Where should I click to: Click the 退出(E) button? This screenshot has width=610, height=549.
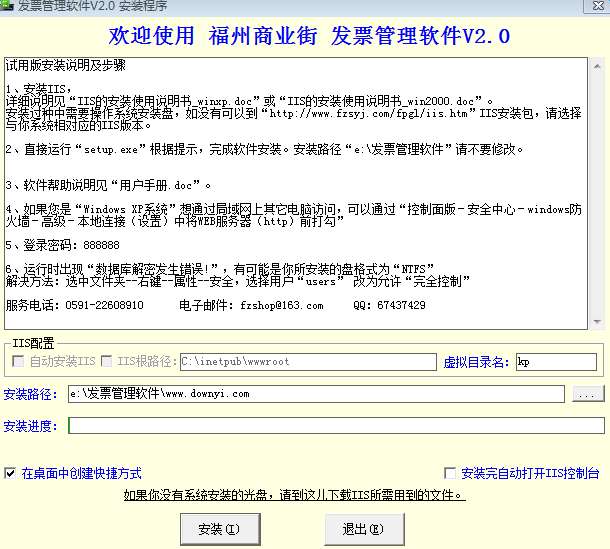tap(364, 529)
